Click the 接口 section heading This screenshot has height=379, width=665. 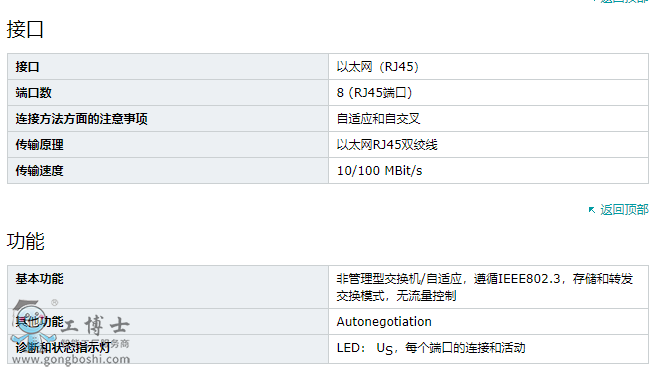click(25, 29)
